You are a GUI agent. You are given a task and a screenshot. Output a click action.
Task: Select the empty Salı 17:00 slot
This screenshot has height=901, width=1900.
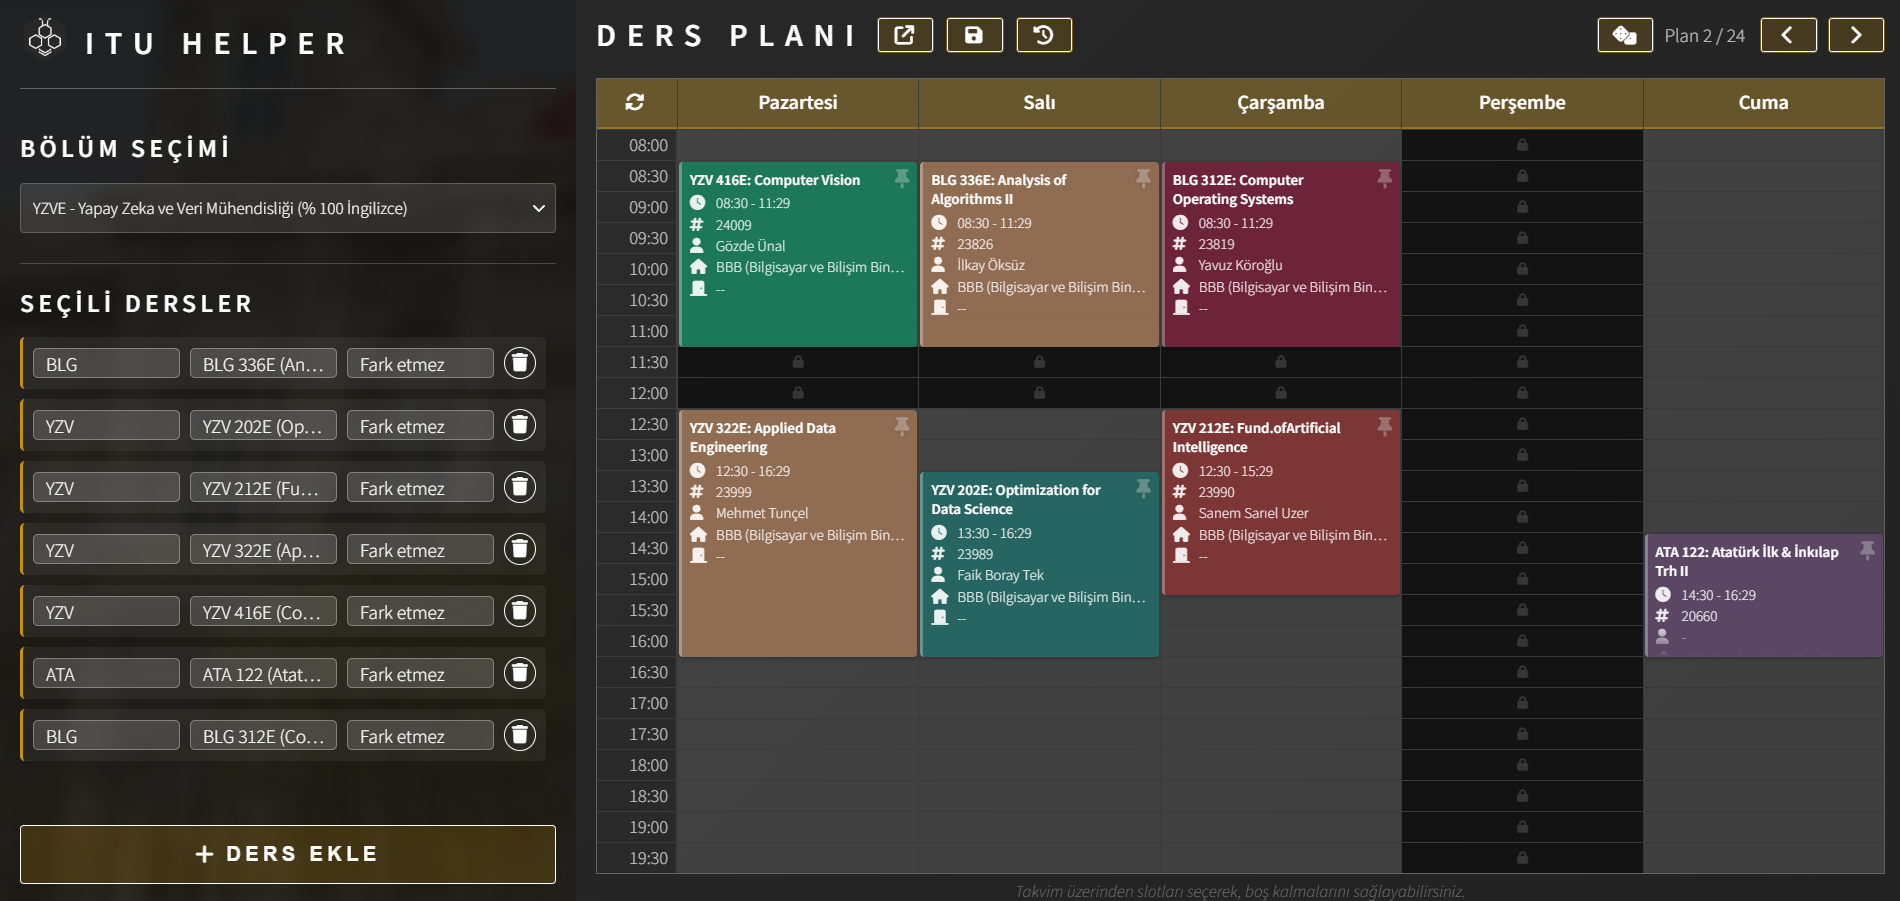[1039, 703]
